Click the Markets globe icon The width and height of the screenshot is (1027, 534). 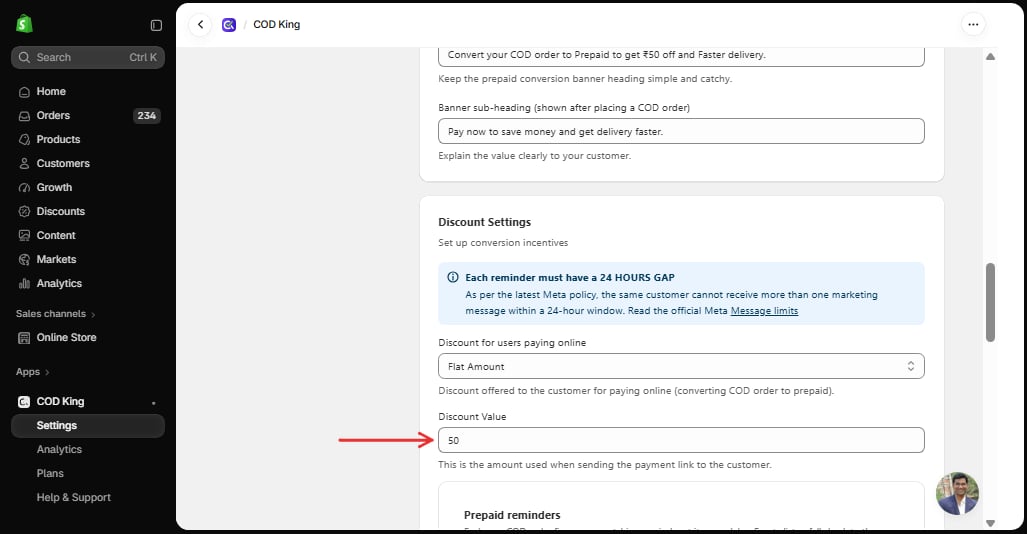coord(24,259)
